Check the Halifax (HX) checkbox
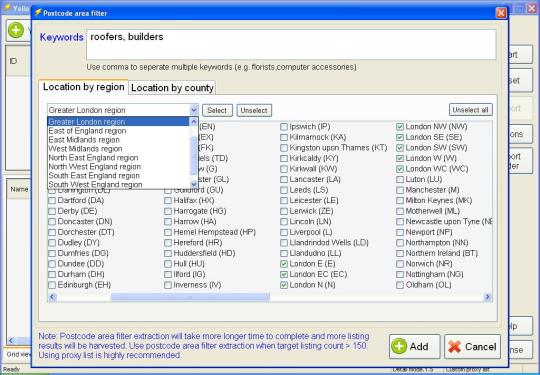 [168, 201]
